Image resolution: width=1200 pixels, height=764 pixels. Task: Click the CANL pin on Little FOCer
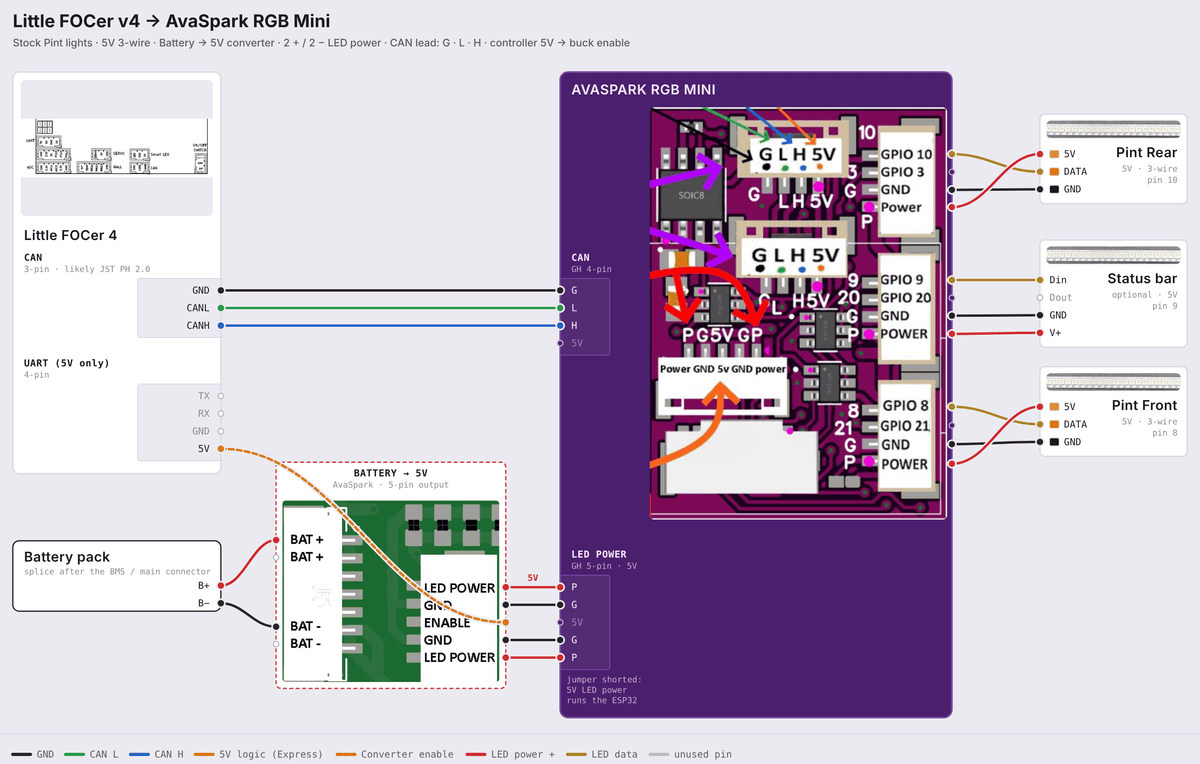tap(220, 308)
